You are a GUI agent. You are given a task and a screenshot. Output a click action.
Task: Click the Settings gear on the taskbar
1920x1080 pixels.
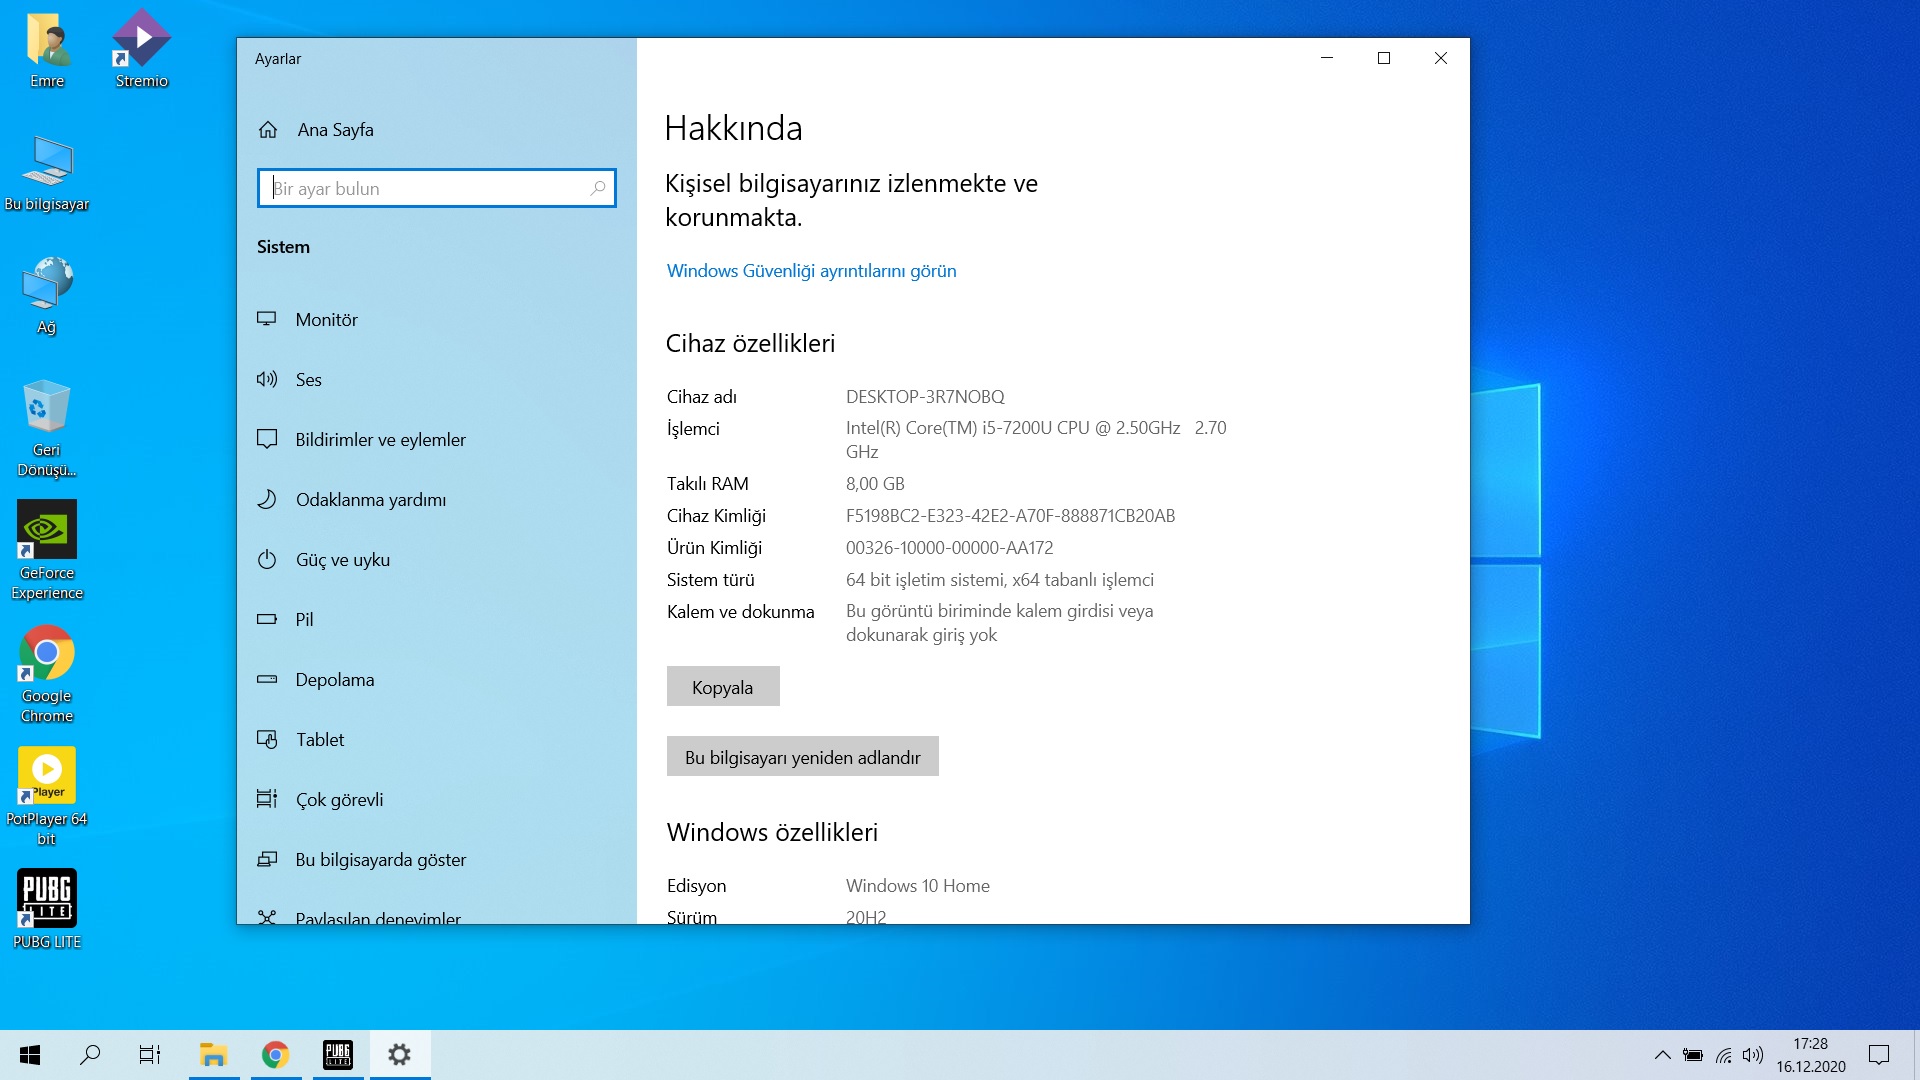400,1055
